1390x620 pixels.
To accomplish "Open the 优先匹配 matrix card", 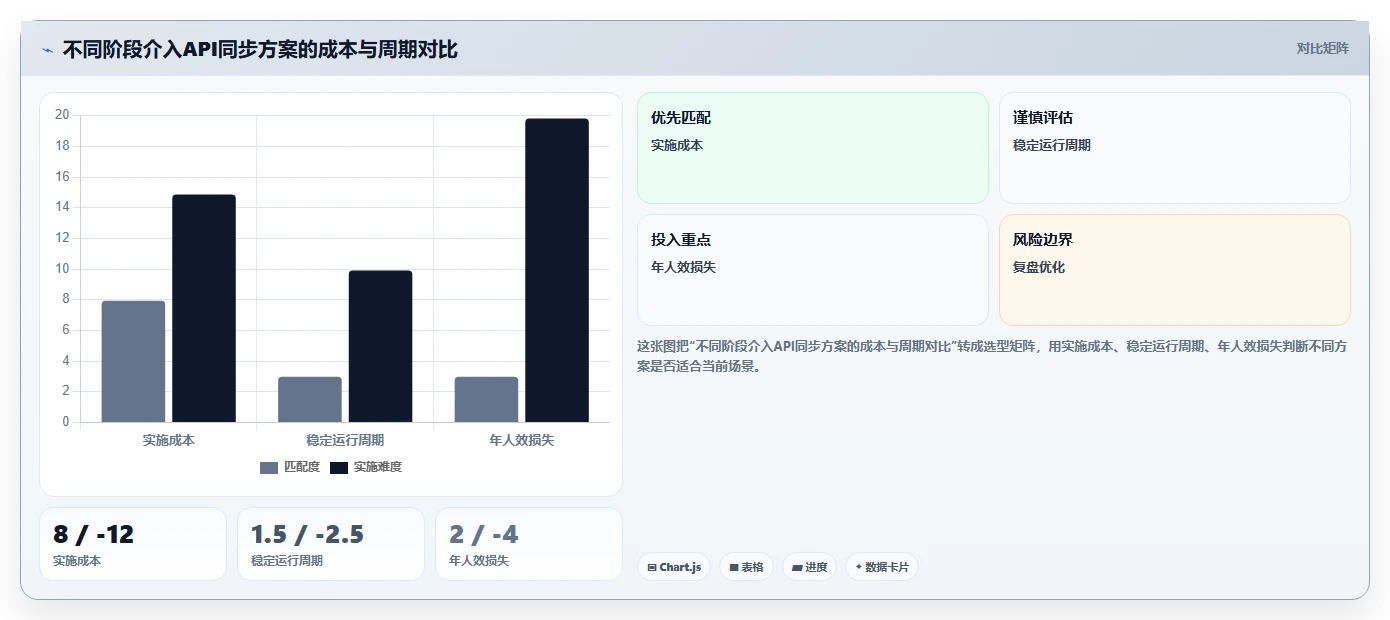I will point(813,148).
